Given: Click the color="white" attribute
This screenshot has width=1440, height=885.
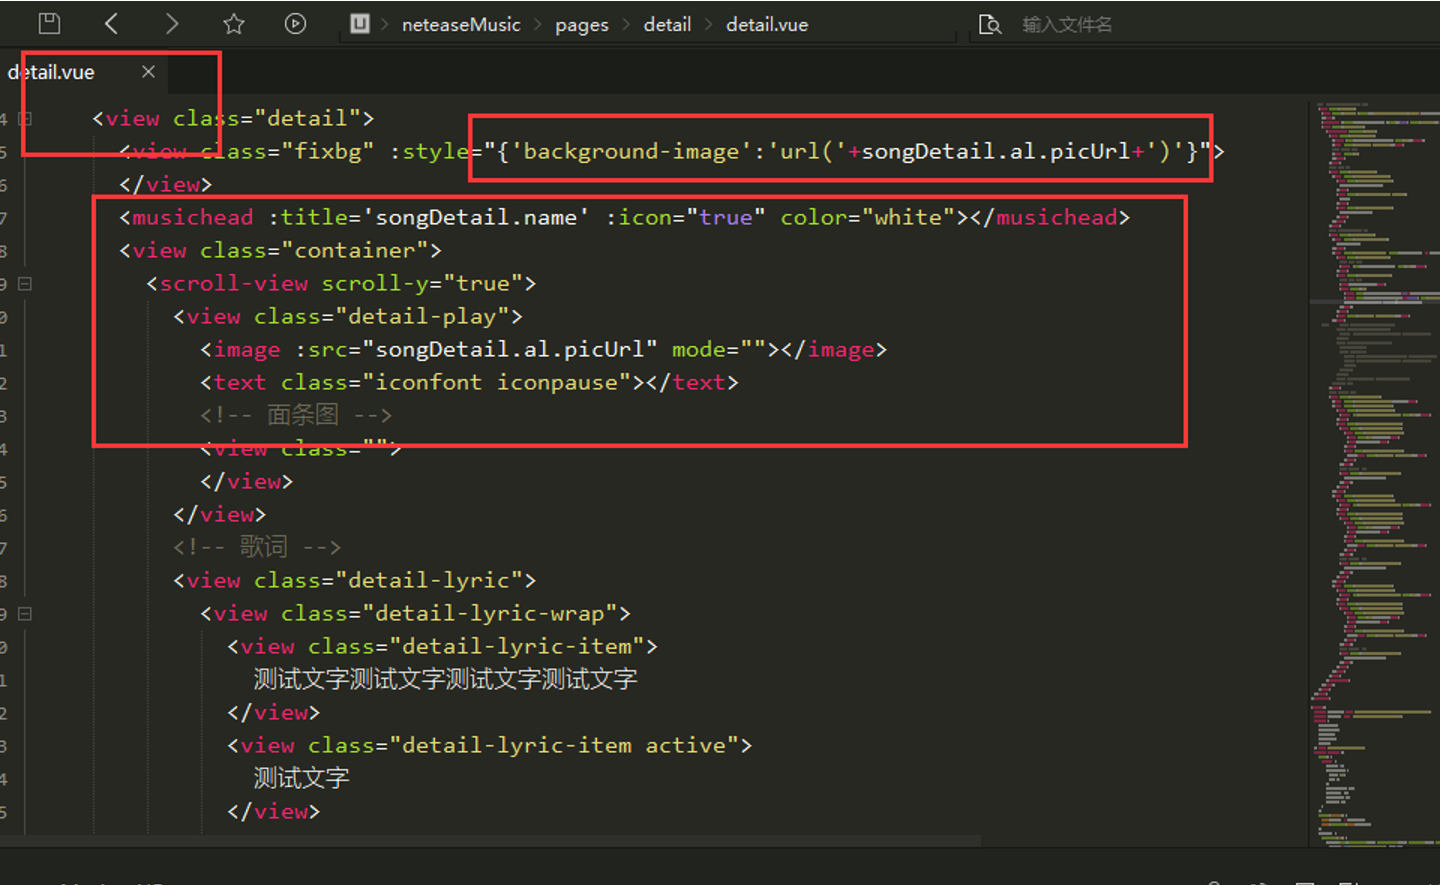Looking at the screenshot, I should click(868, 217).
